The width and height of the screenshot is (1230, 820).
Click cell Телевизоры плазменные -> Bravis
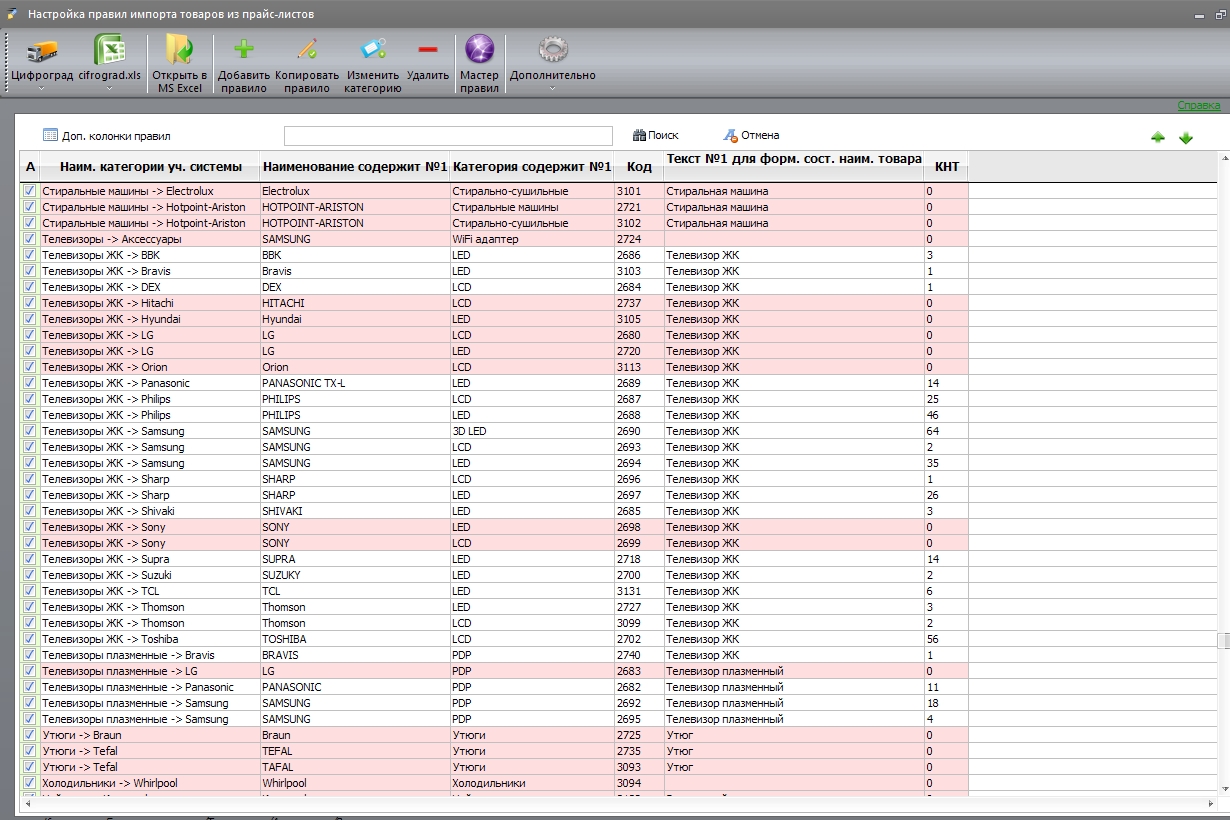(x=150, y=655)
